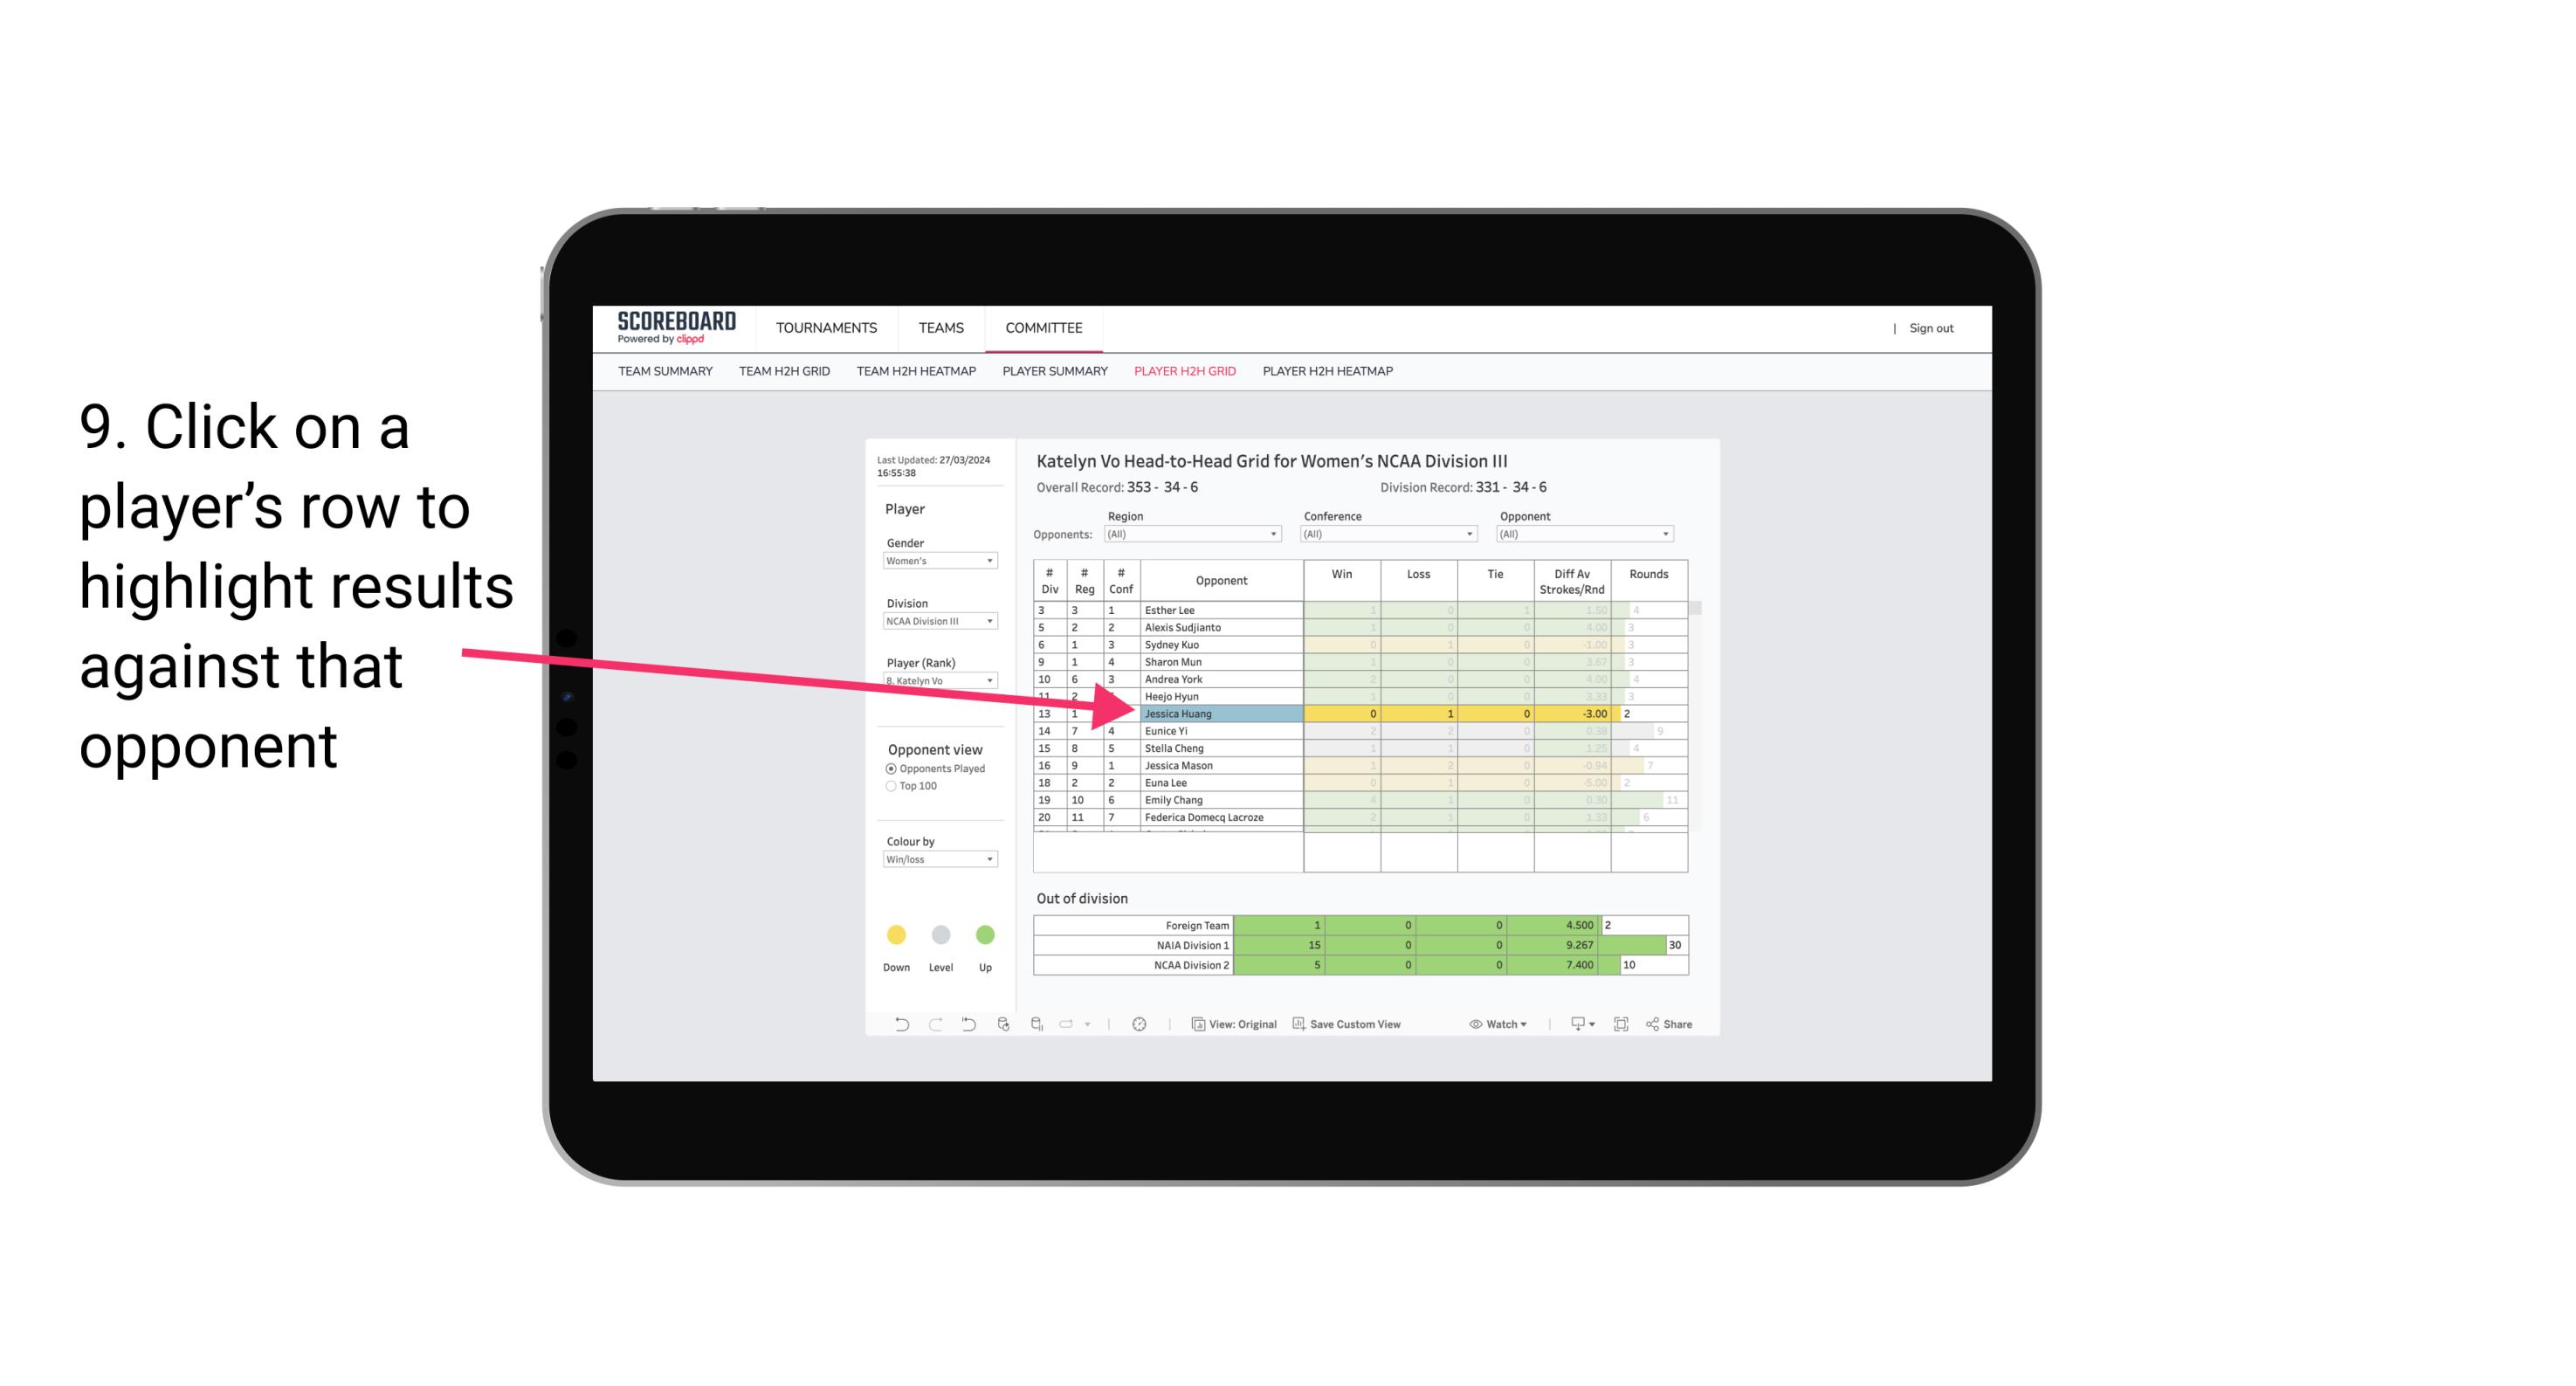Click the Save Custom View icon

point(1298,1024)
